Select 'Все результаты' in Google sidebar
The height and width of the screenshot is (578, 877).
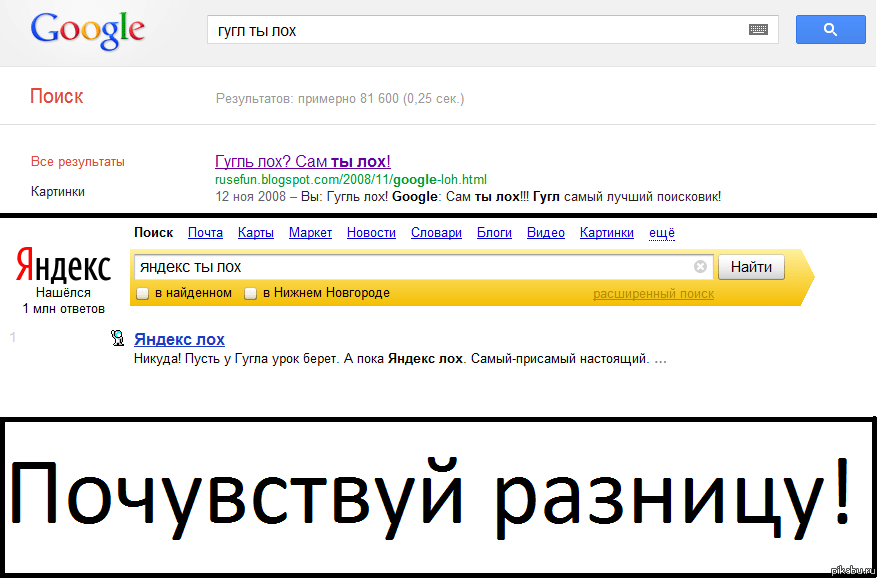point(78,162)
